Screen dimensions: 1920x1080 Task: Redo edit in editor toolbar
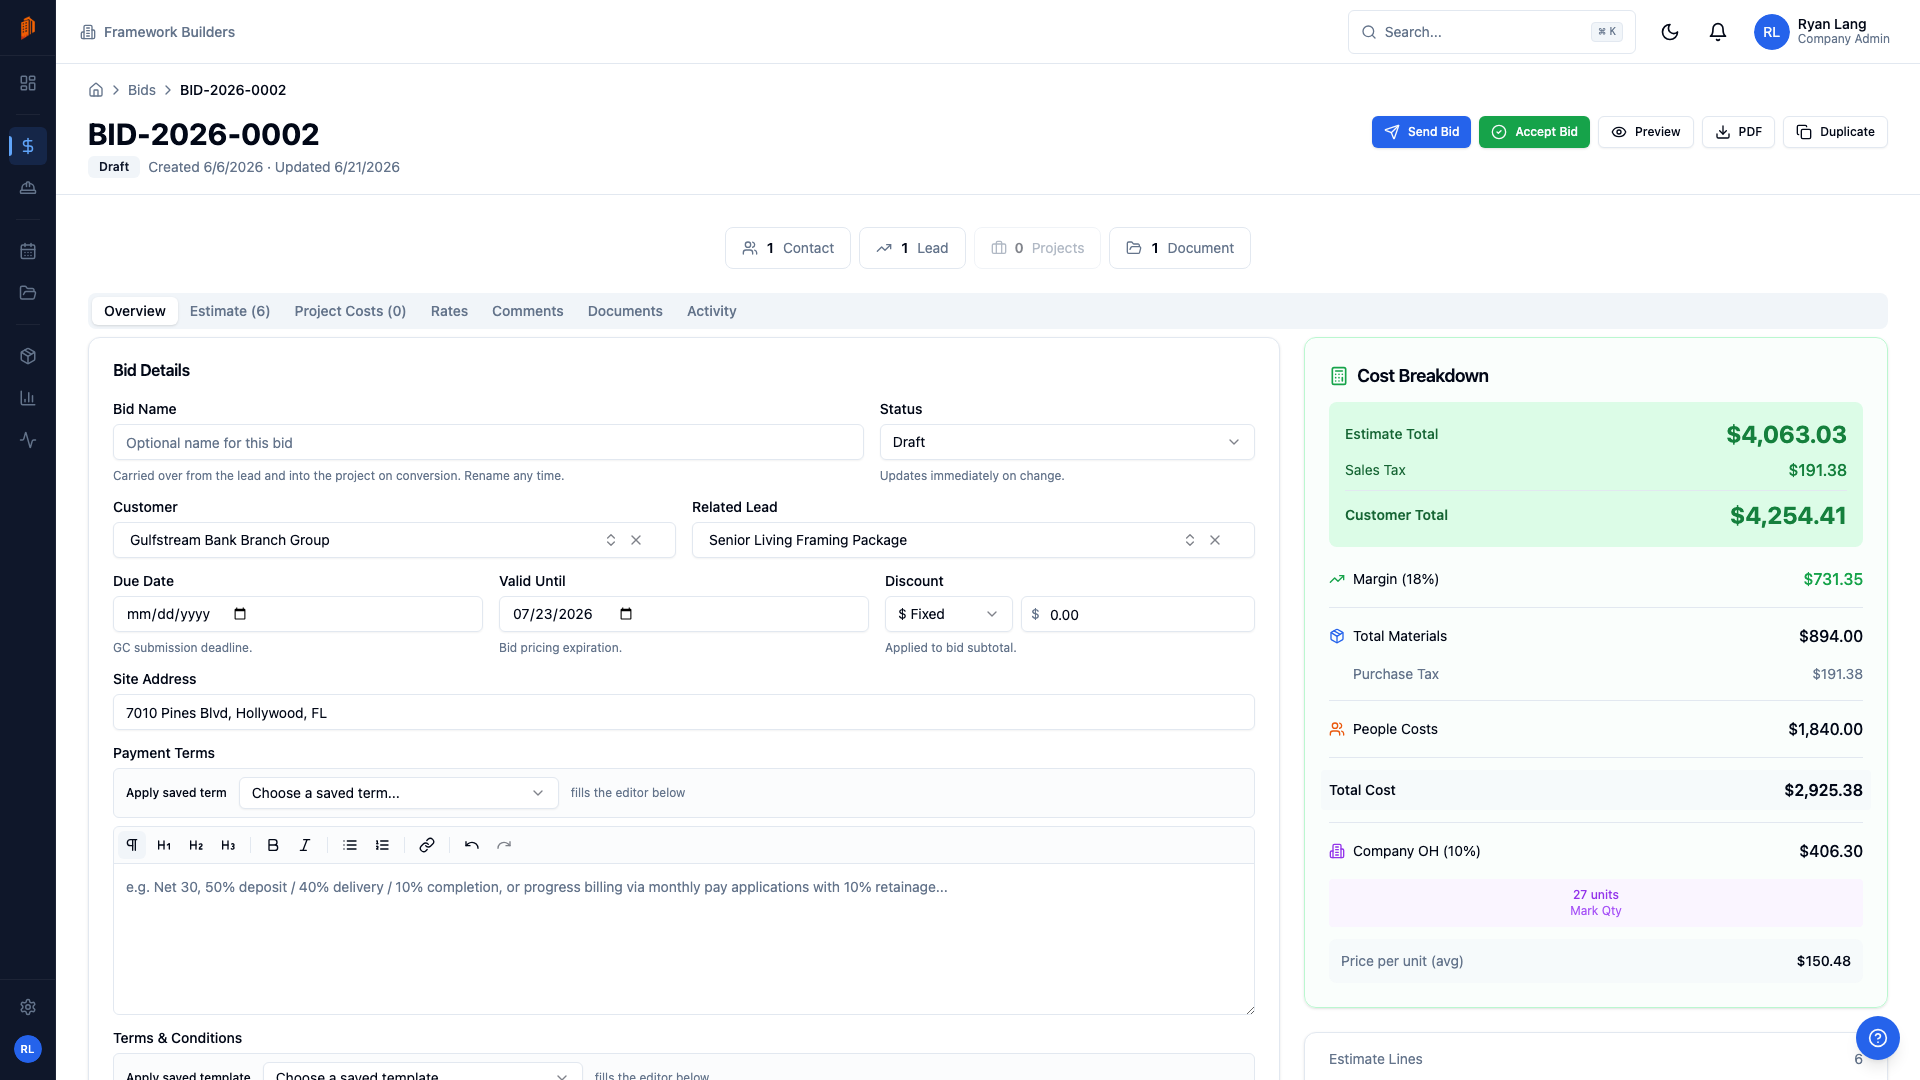tap(504, 845)
